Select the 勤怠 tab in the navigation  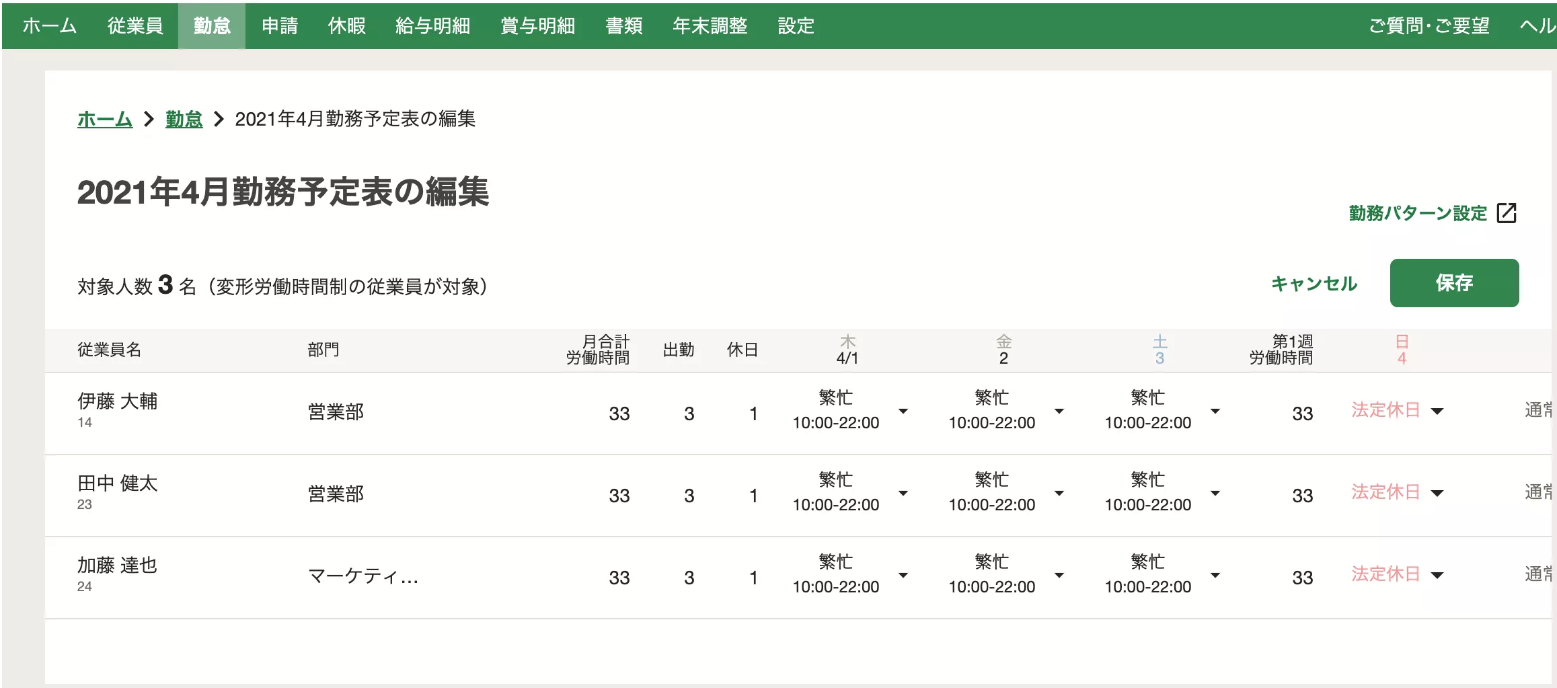click(211, 26)
